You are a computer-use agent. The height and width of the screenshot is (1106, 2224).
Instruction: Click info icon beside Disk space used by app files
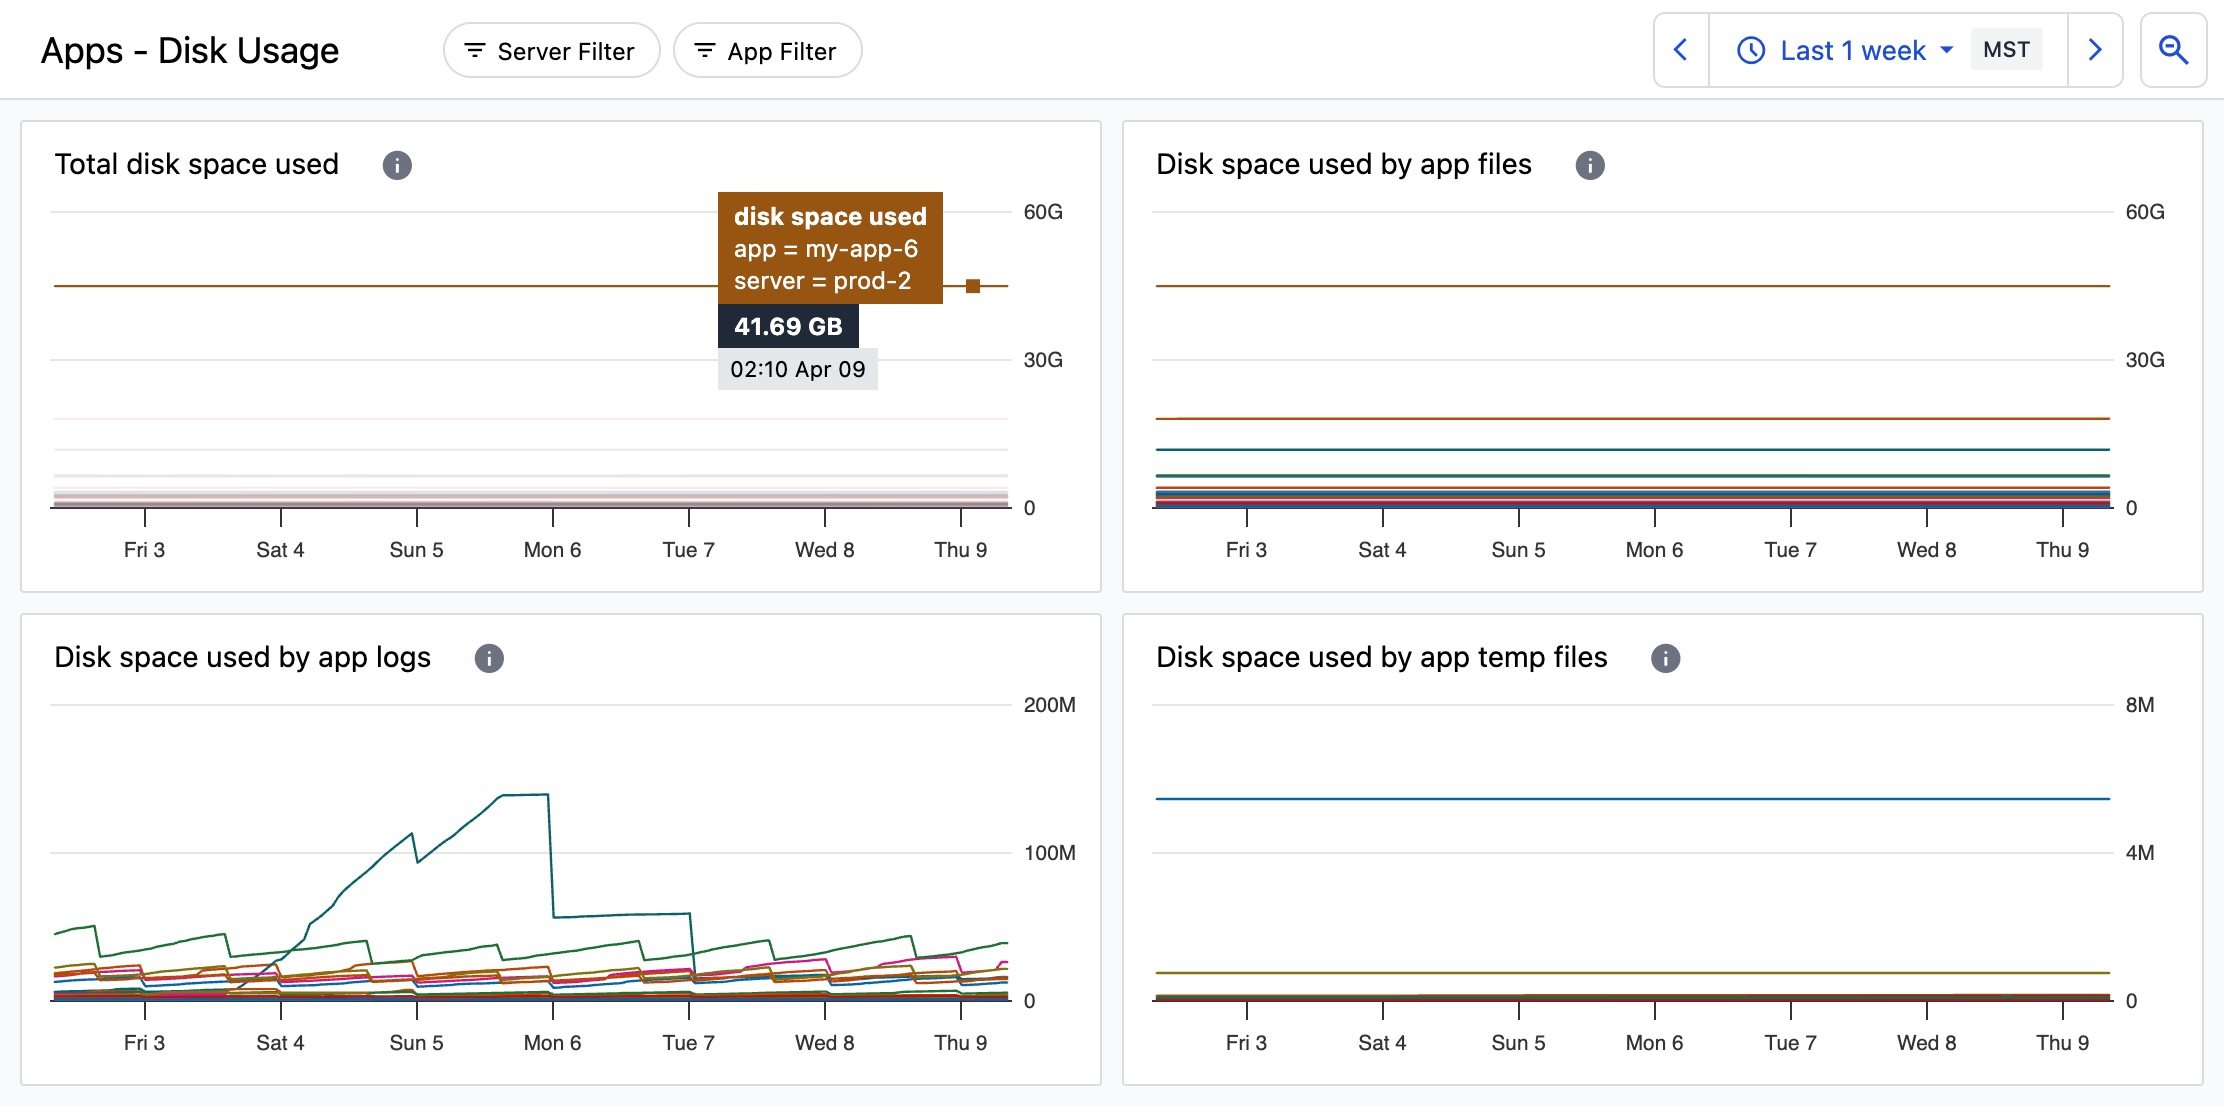1589,165
